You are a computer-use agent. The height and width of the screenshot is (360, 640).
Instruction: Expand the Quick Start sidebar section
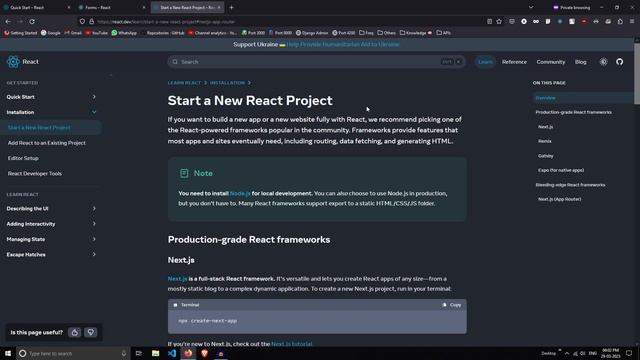(94, 97)
